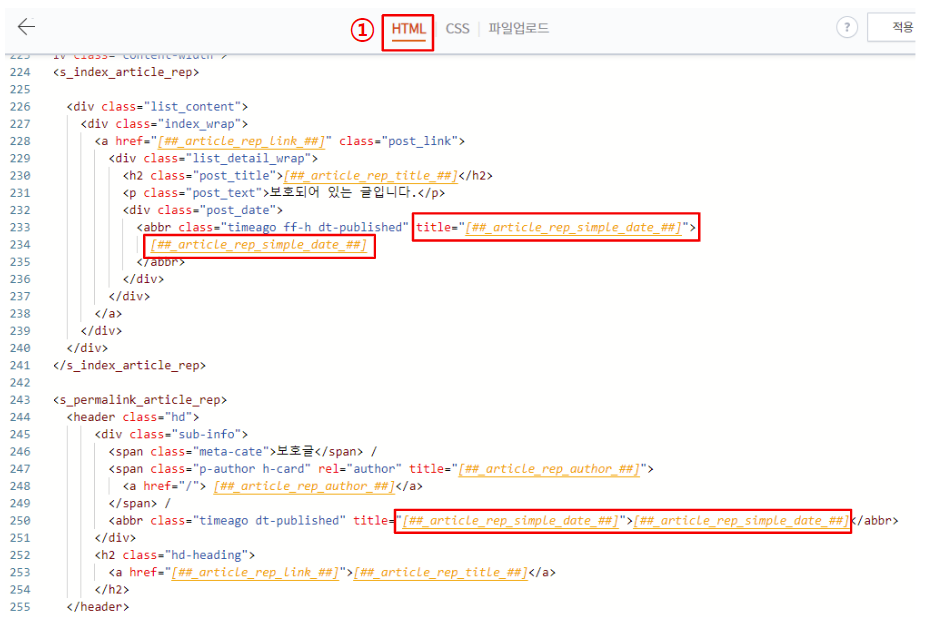The height and width of the screenshot is (621, 926).
Task: Click second [##_article_rep_simple_date_##] on line 250
Action: [741, 521]
